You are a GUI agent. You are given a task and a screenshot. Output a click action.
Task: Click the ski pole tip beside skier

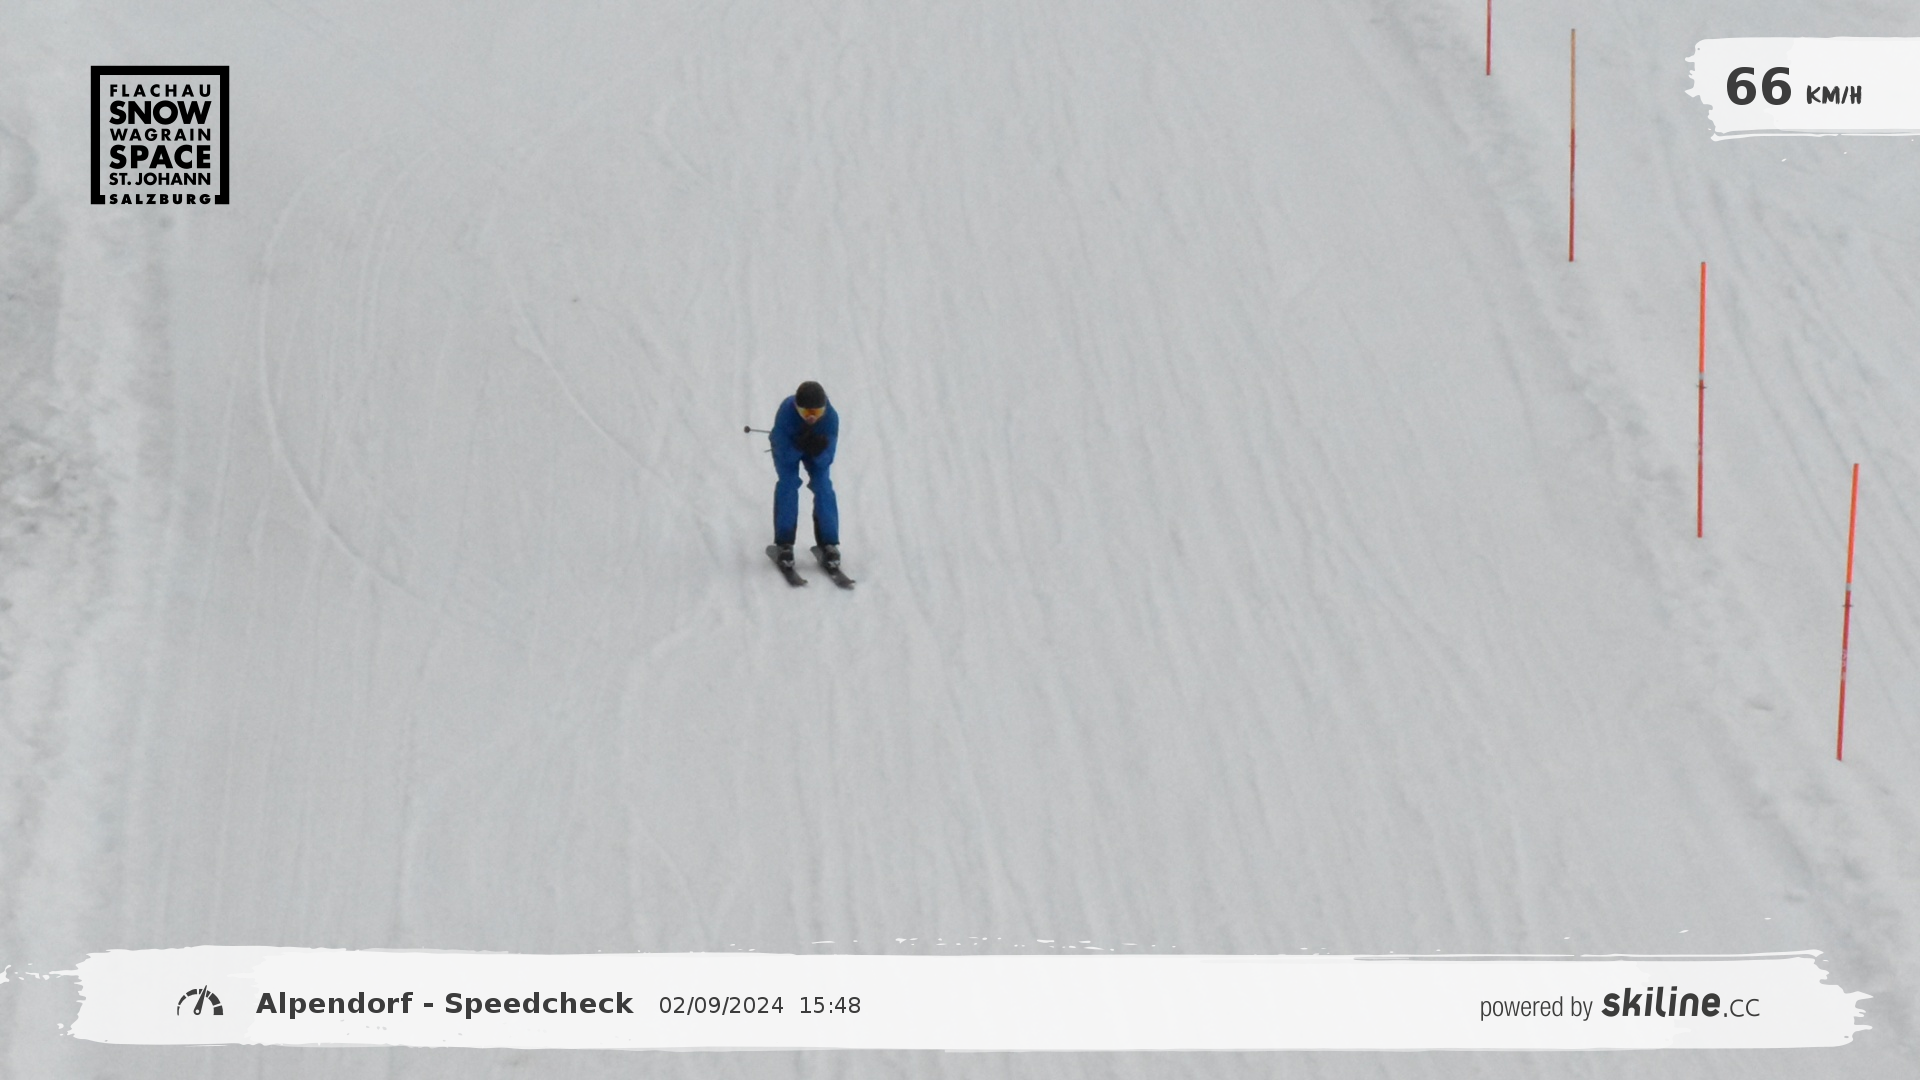click(748, 430)
